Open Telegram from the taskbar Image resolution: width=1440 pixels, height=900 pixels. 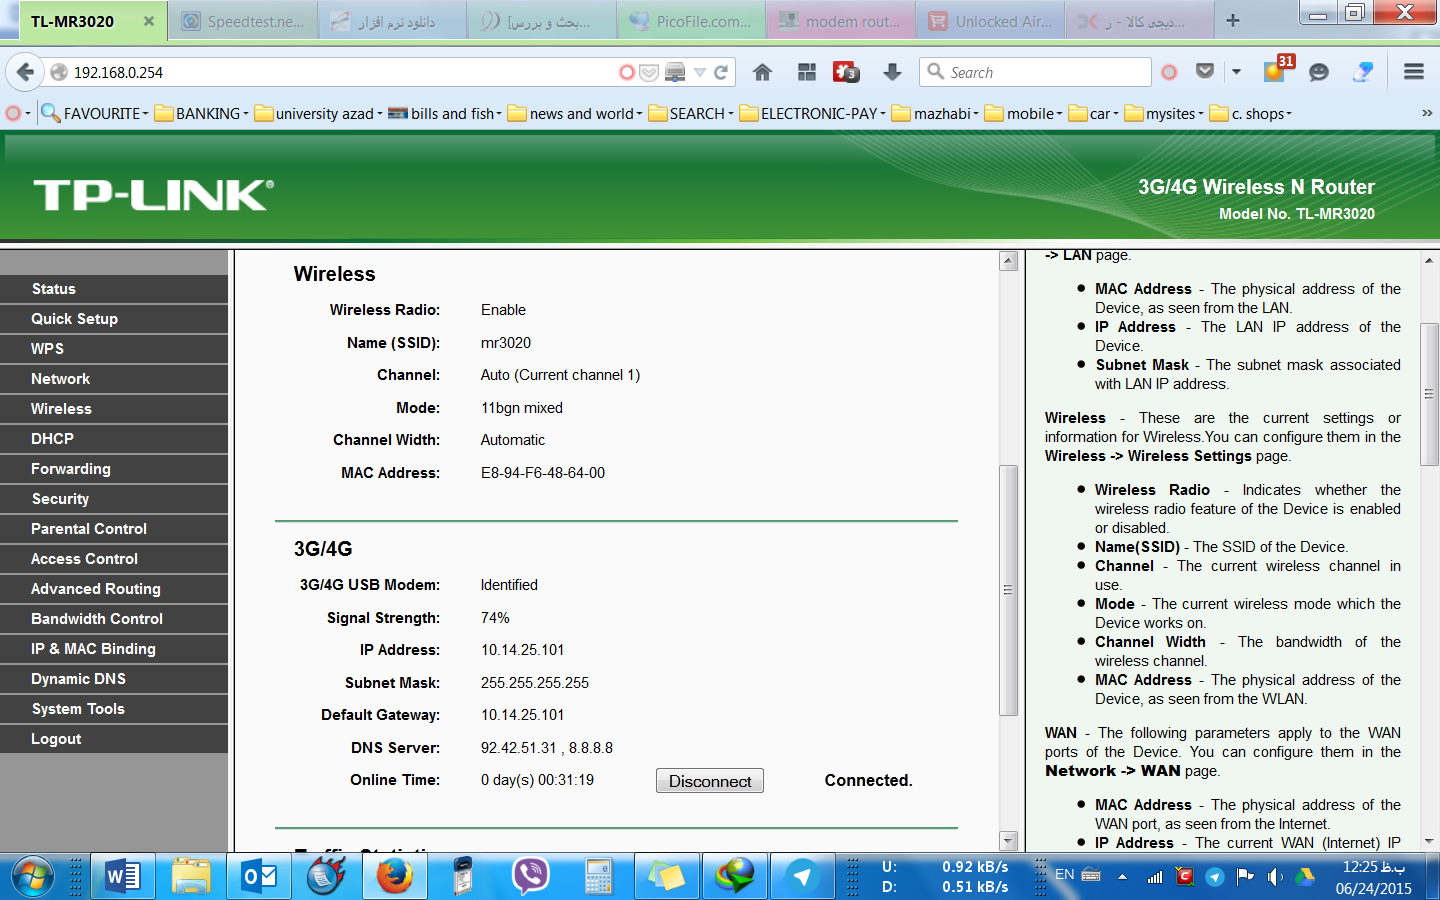[802, 877]
